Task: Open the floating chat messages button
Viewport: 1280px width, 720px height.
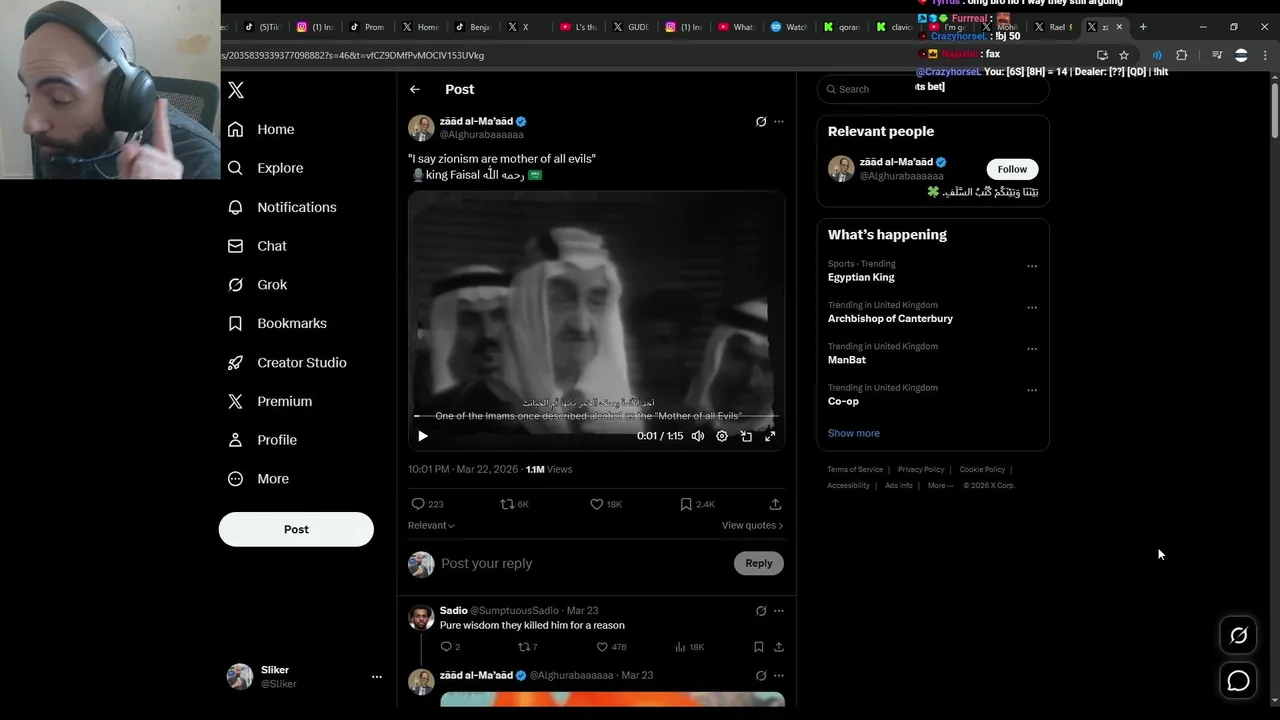Action: (1238, 681)
